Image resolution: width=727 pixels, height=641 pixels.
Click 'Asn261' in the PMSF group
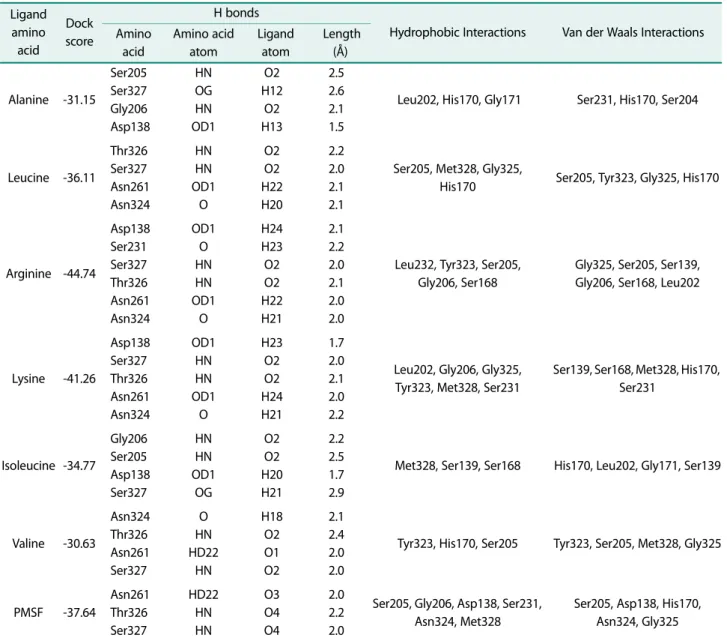130,594
